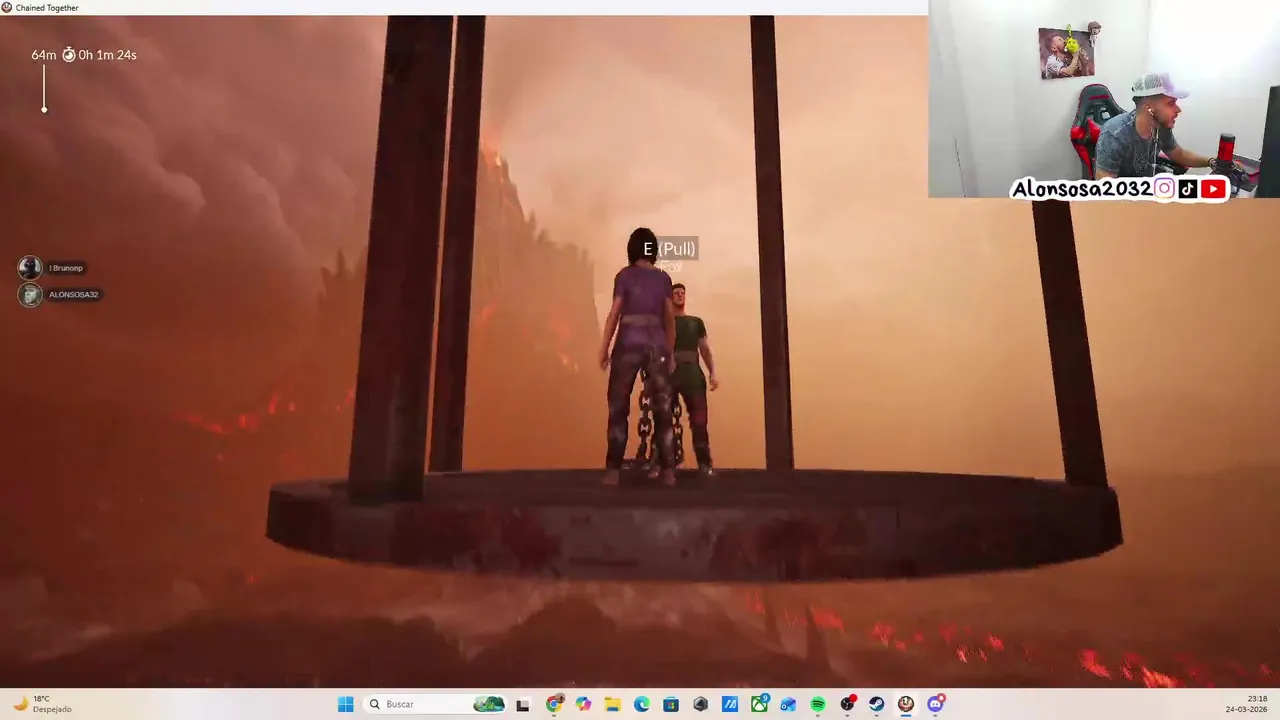
Task: Select the Brunonp player avatar
Action: pyautogui.click(x=30, y=267)
